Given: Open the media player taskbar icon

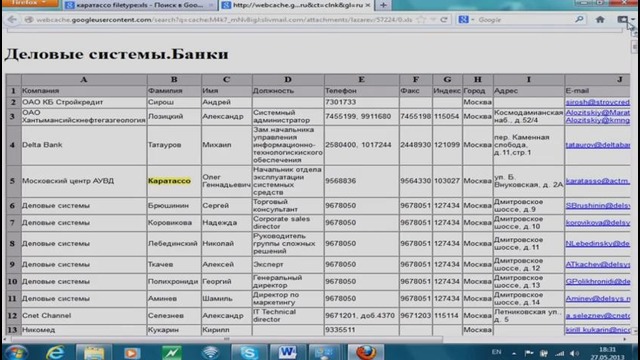Looking at the screenshot, I should tap(131, 352).
